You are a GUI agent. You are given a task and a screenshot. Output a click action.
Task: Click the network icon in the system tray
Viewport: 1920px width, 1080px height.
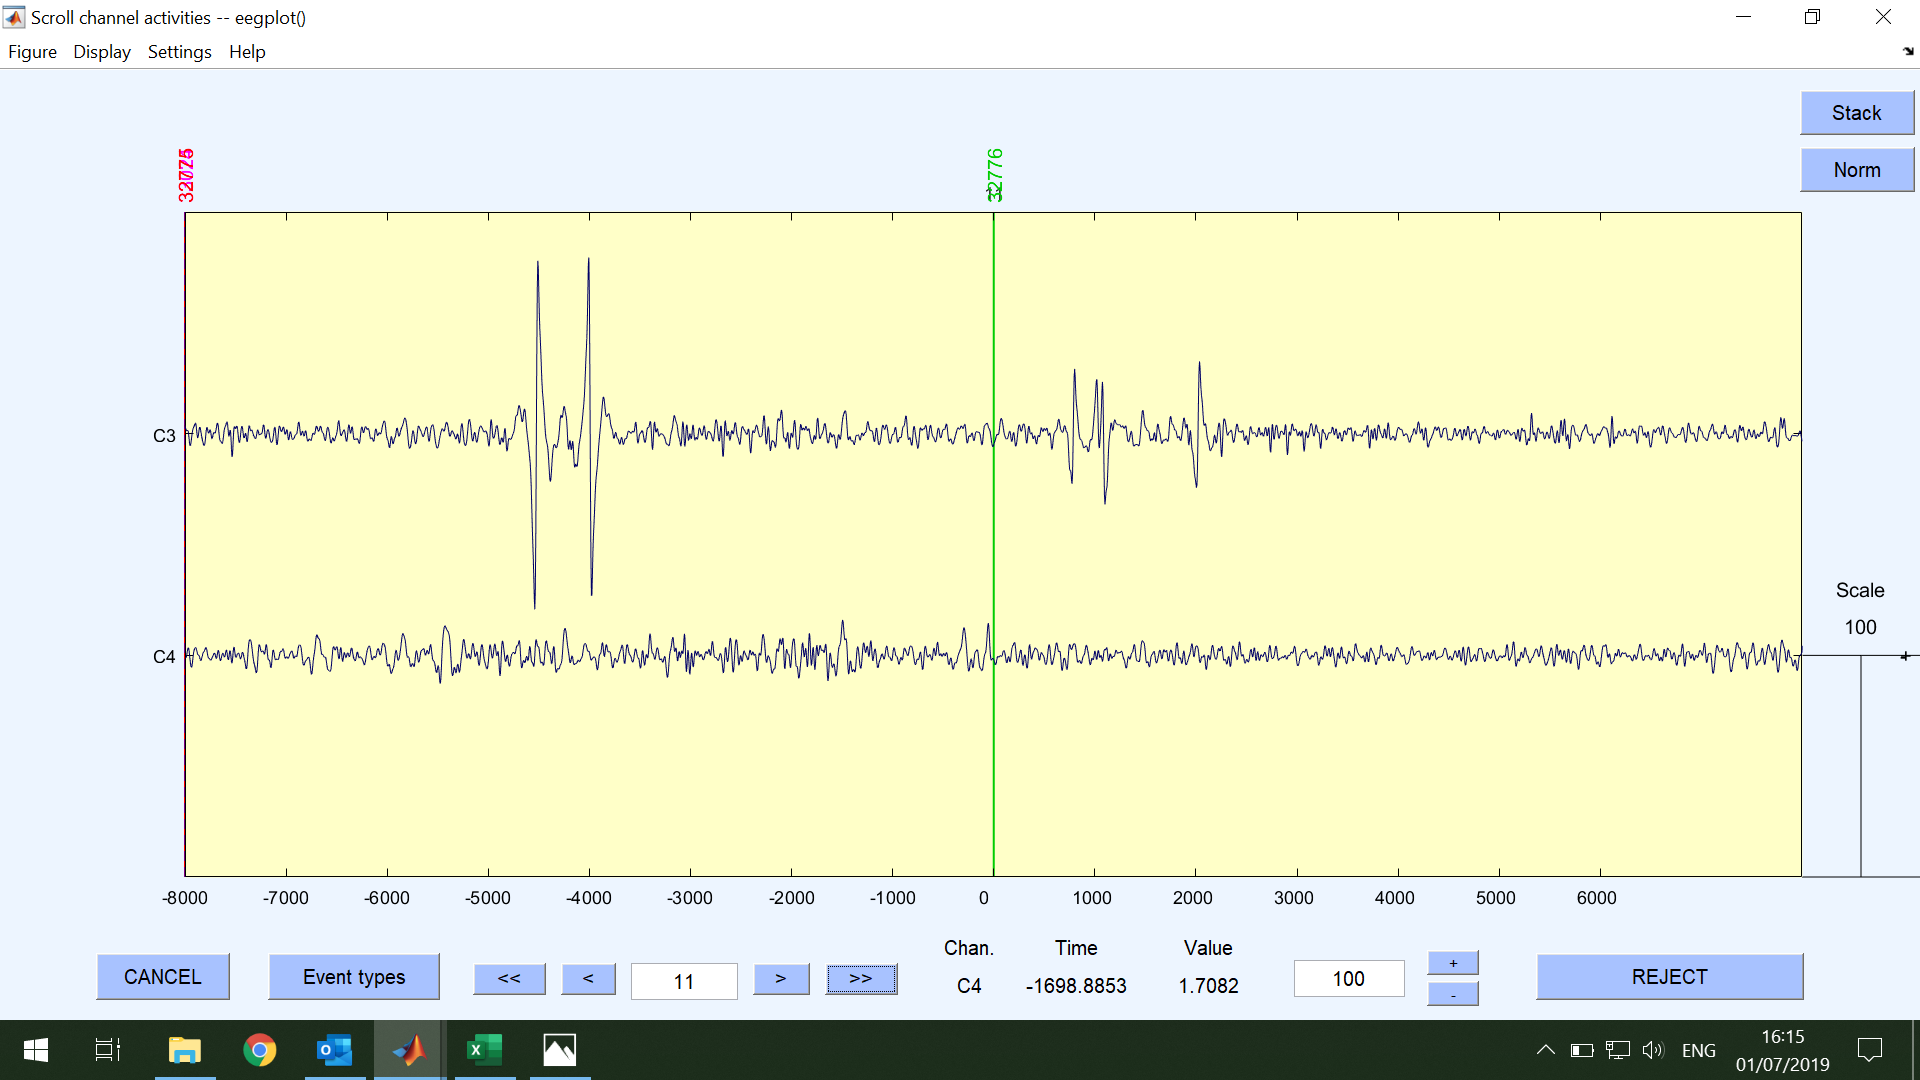click(1618, 1050)
